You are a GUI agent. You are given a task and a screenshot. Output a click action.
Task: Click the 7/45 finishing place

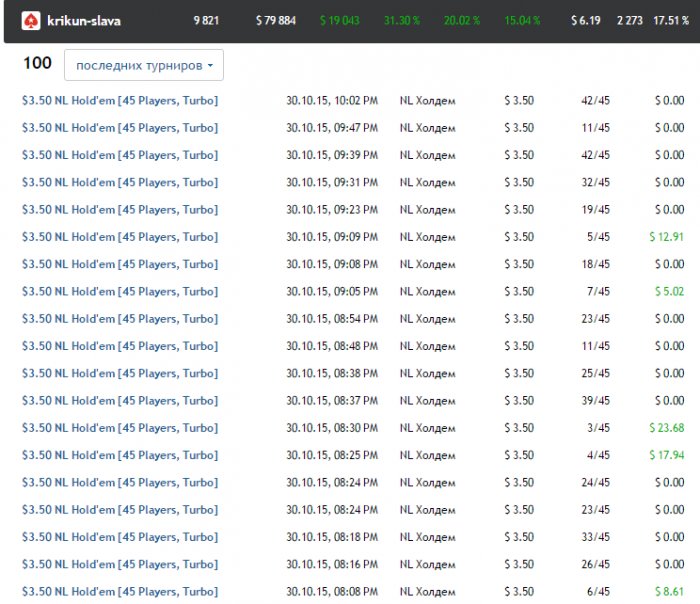pos(598,291)
